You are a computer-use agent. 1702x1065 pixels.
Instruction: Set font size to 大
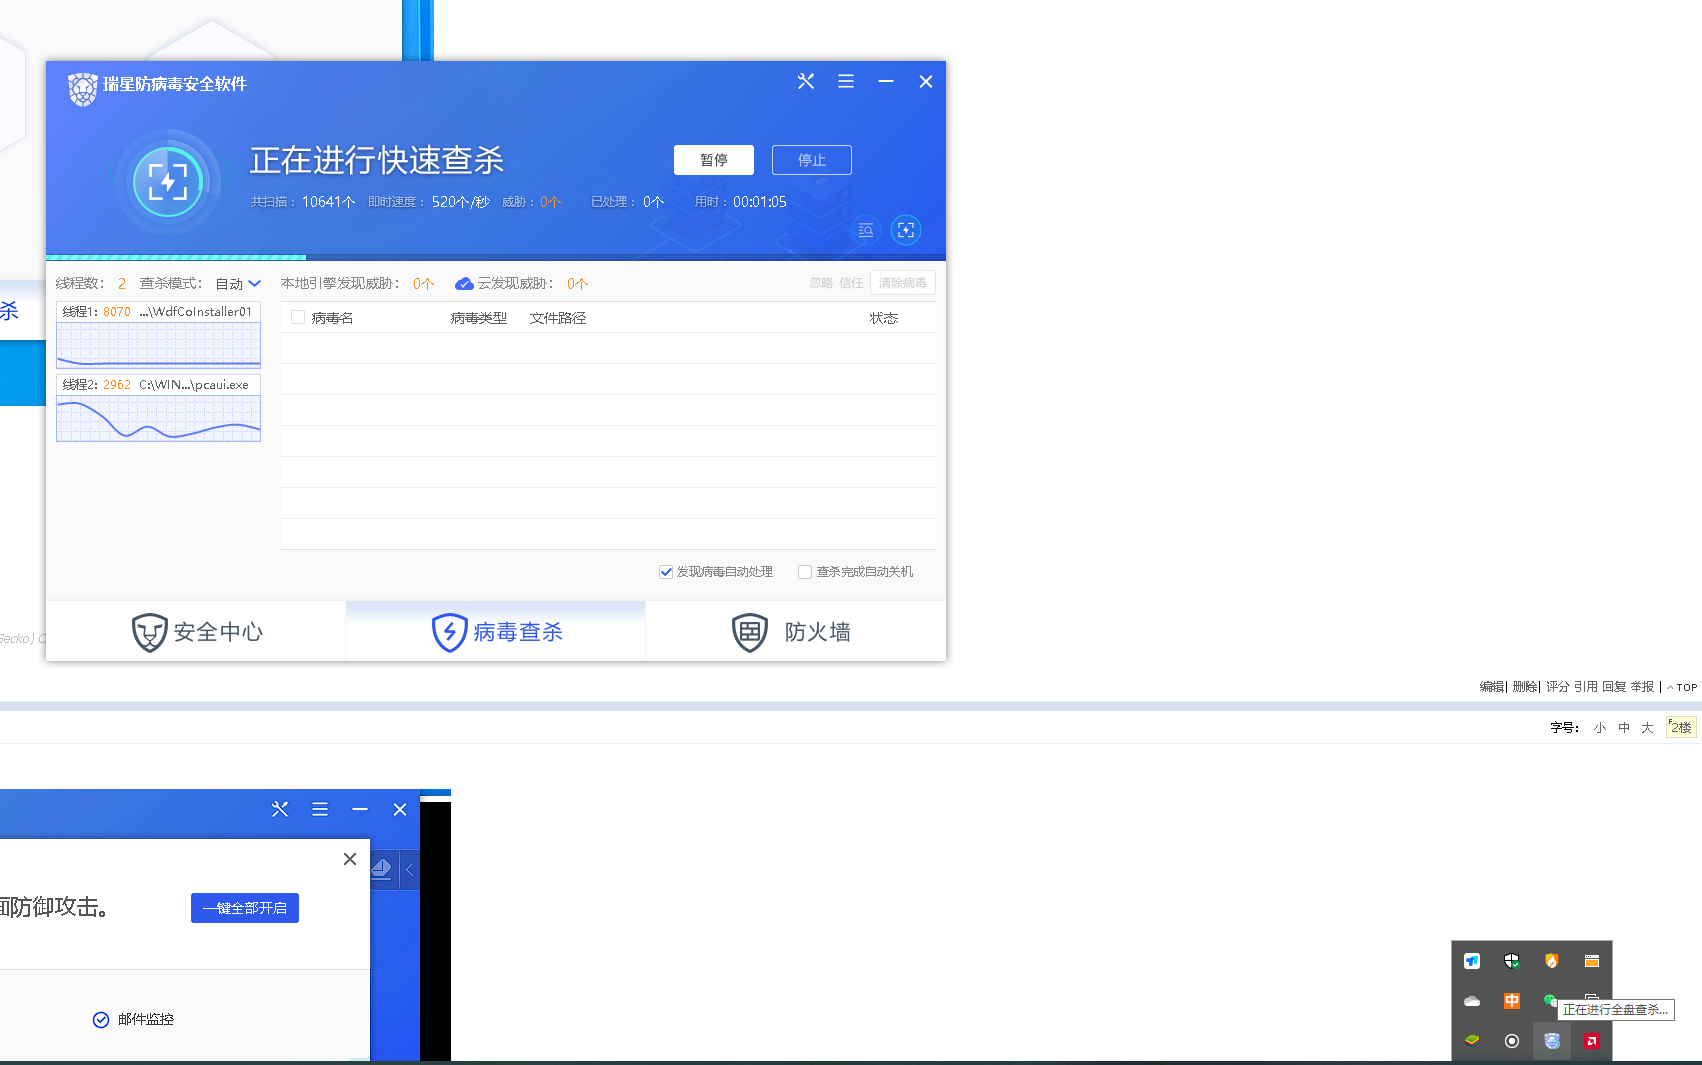click(x=1647, y=728)
